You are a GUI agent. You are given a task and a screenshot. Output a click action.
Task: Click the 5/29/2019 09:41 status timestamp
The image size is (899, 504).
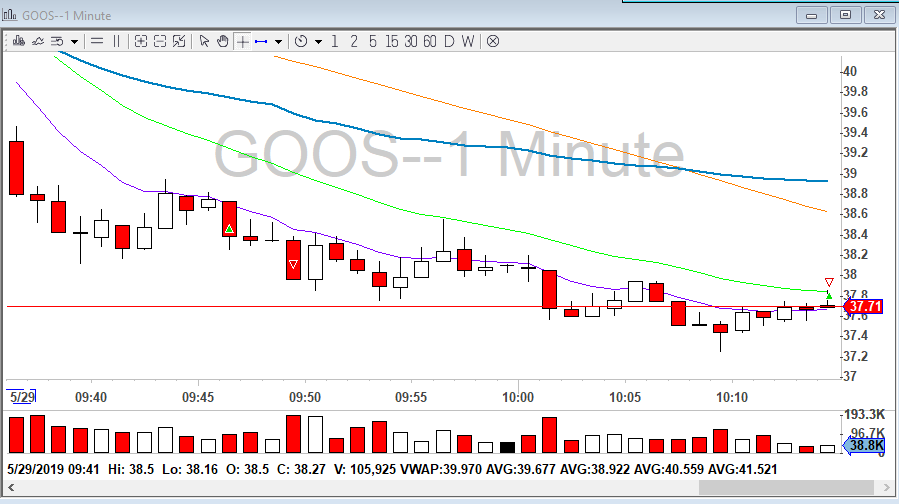[x=53, y=469]
